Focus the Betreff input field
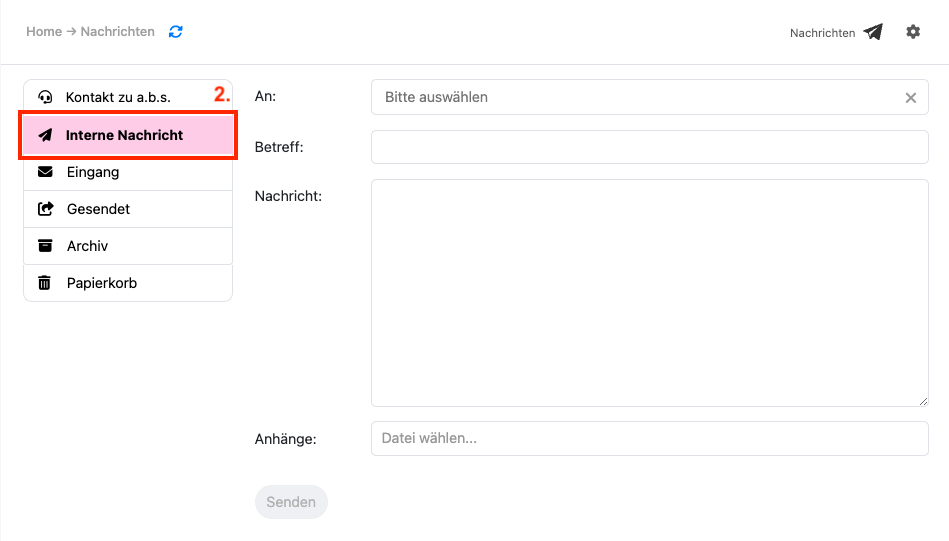The image size is (949, 541). [649, 147]
